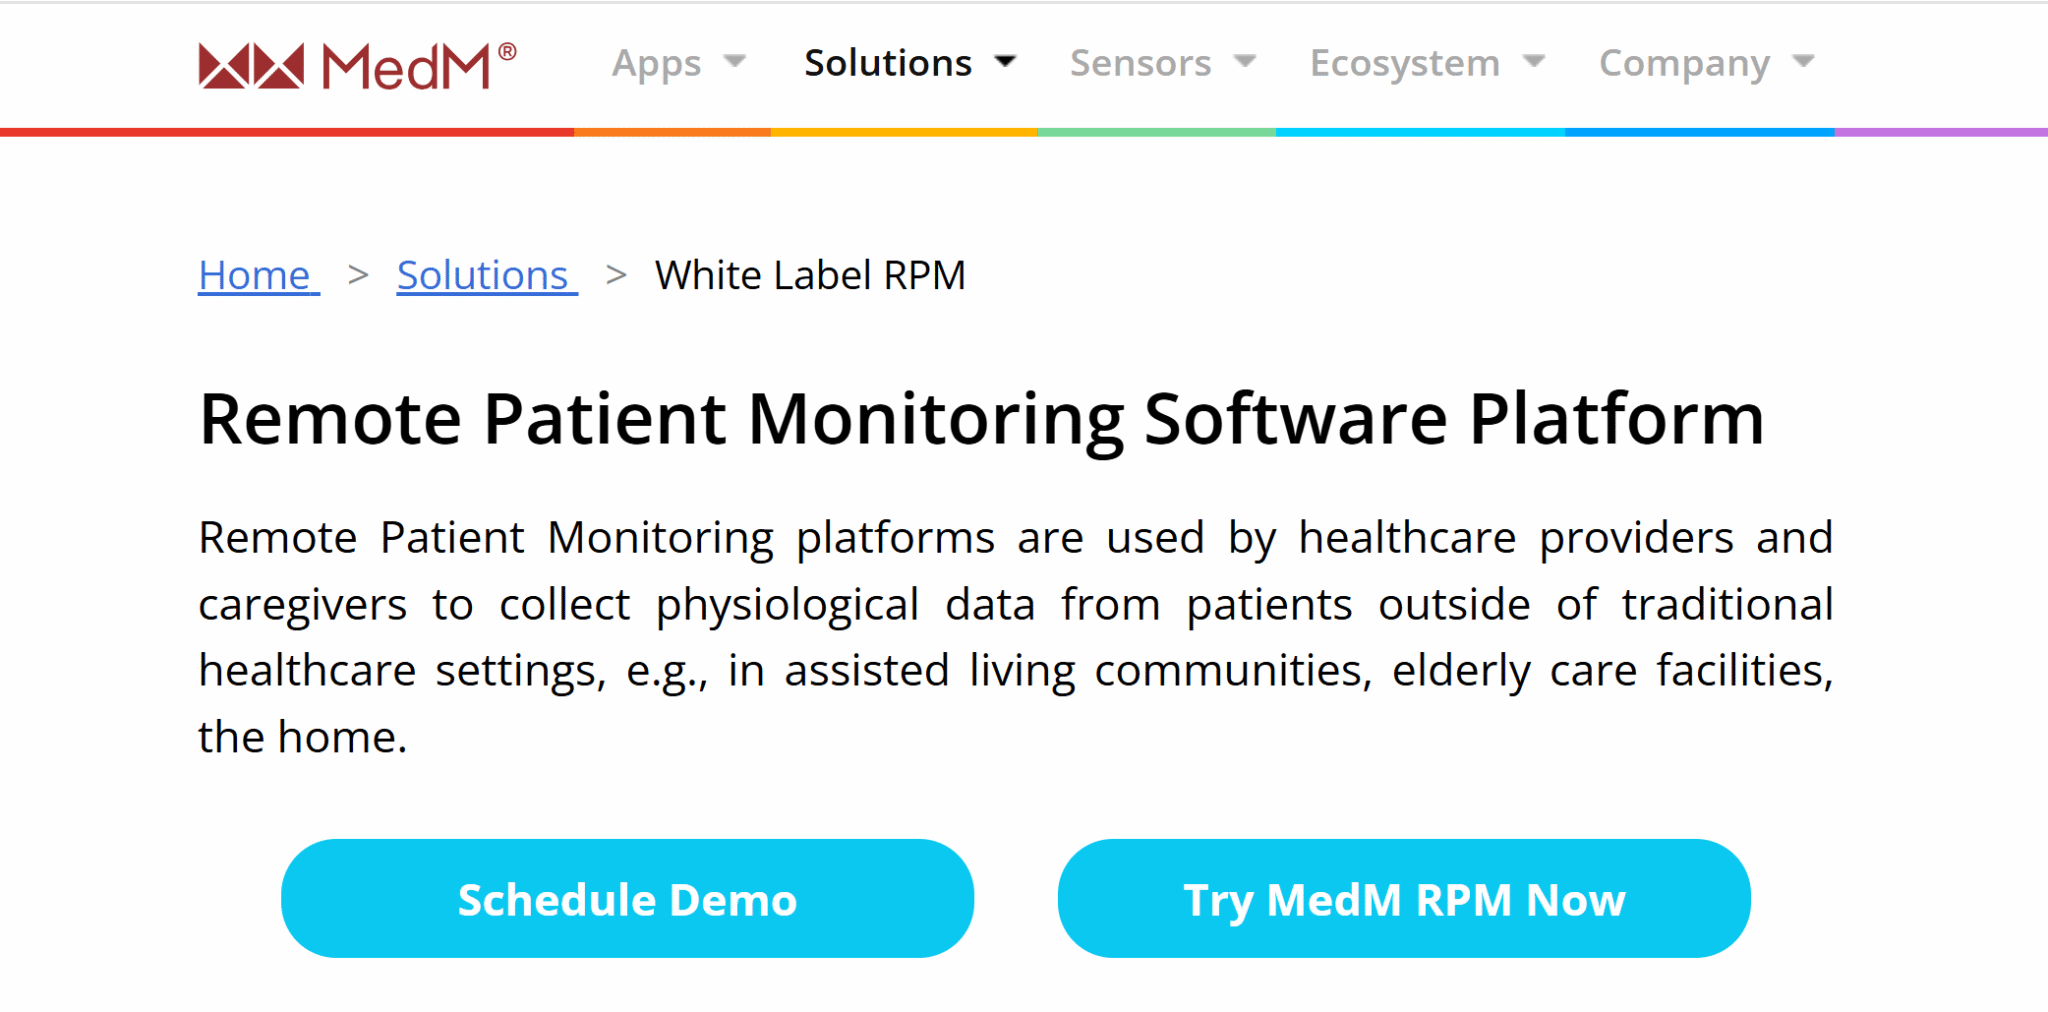Open the Apps navigation menu
The height and width of the screenshot is (1012, 2048).
point(656,63)
